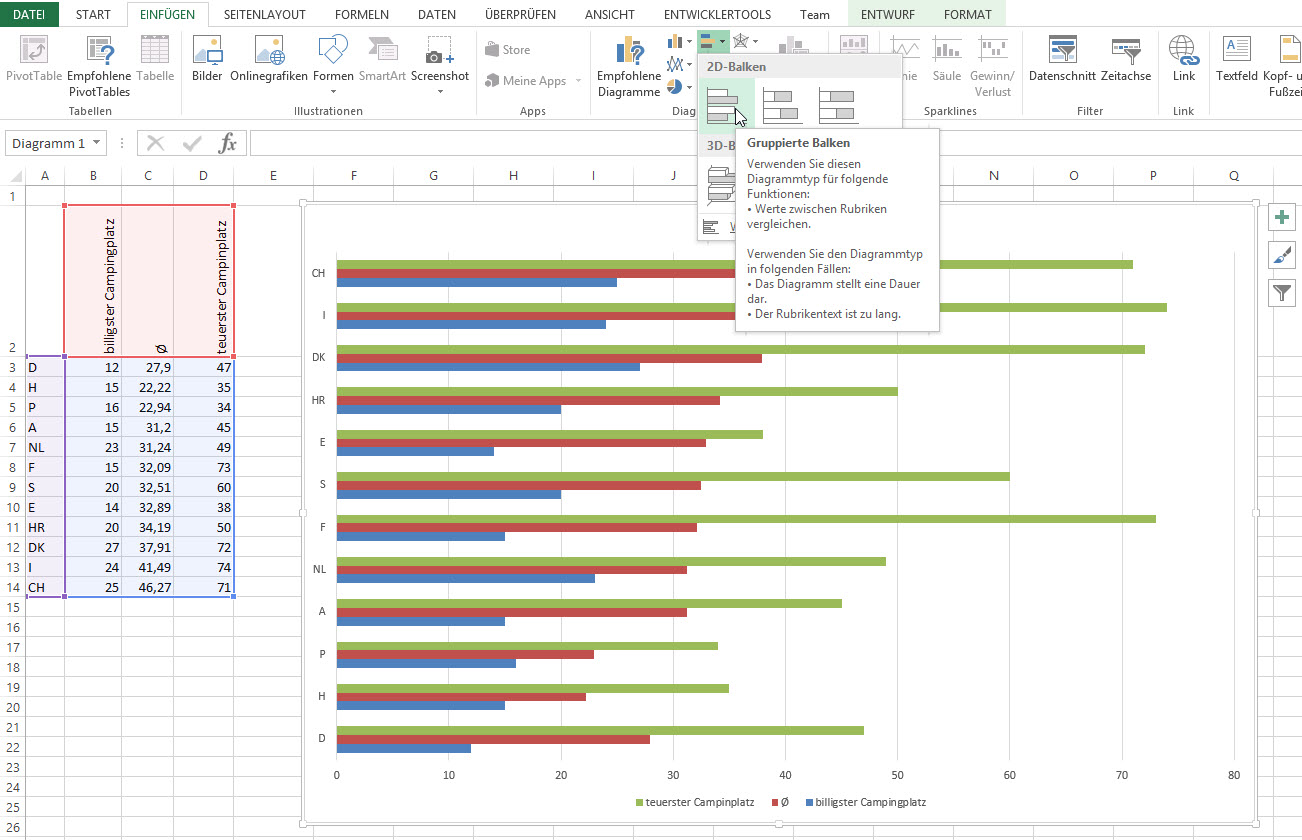Screen dimensions: 1302x840
Task: Click the fx insert function button
Action: (x=228, y=143)
